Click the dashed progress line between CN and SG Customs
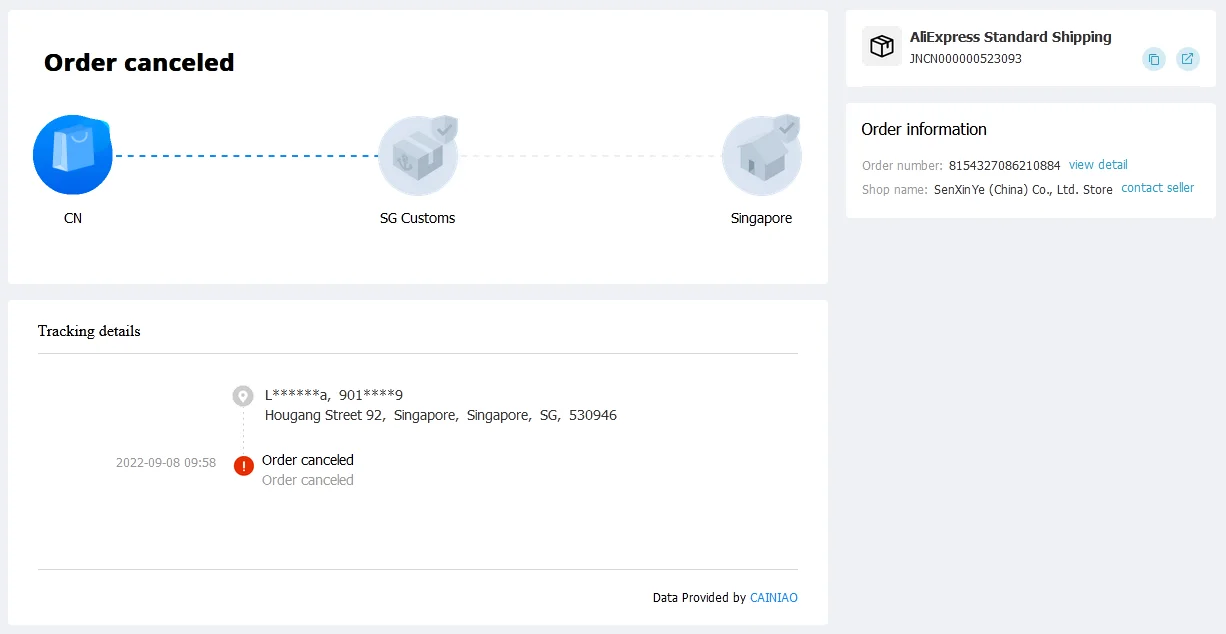 coord(245,156)
